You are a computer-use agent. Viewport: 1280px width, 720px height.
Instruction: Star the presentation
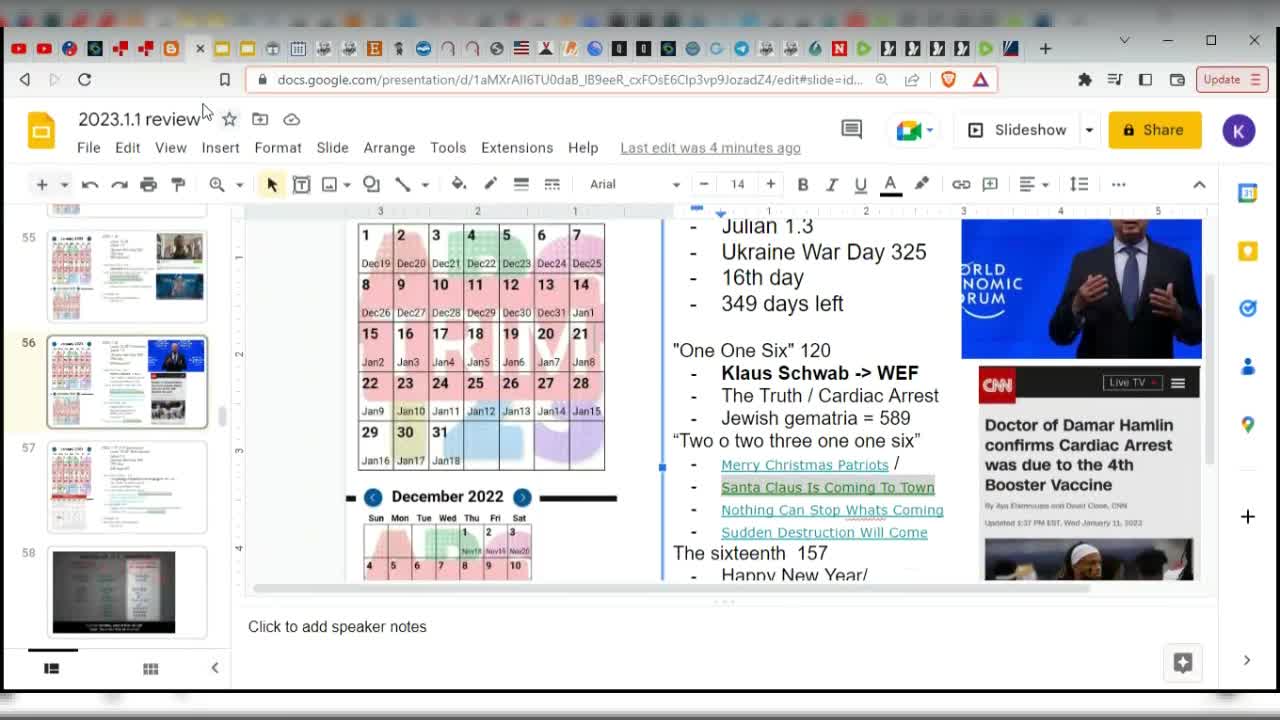point(229,119)
